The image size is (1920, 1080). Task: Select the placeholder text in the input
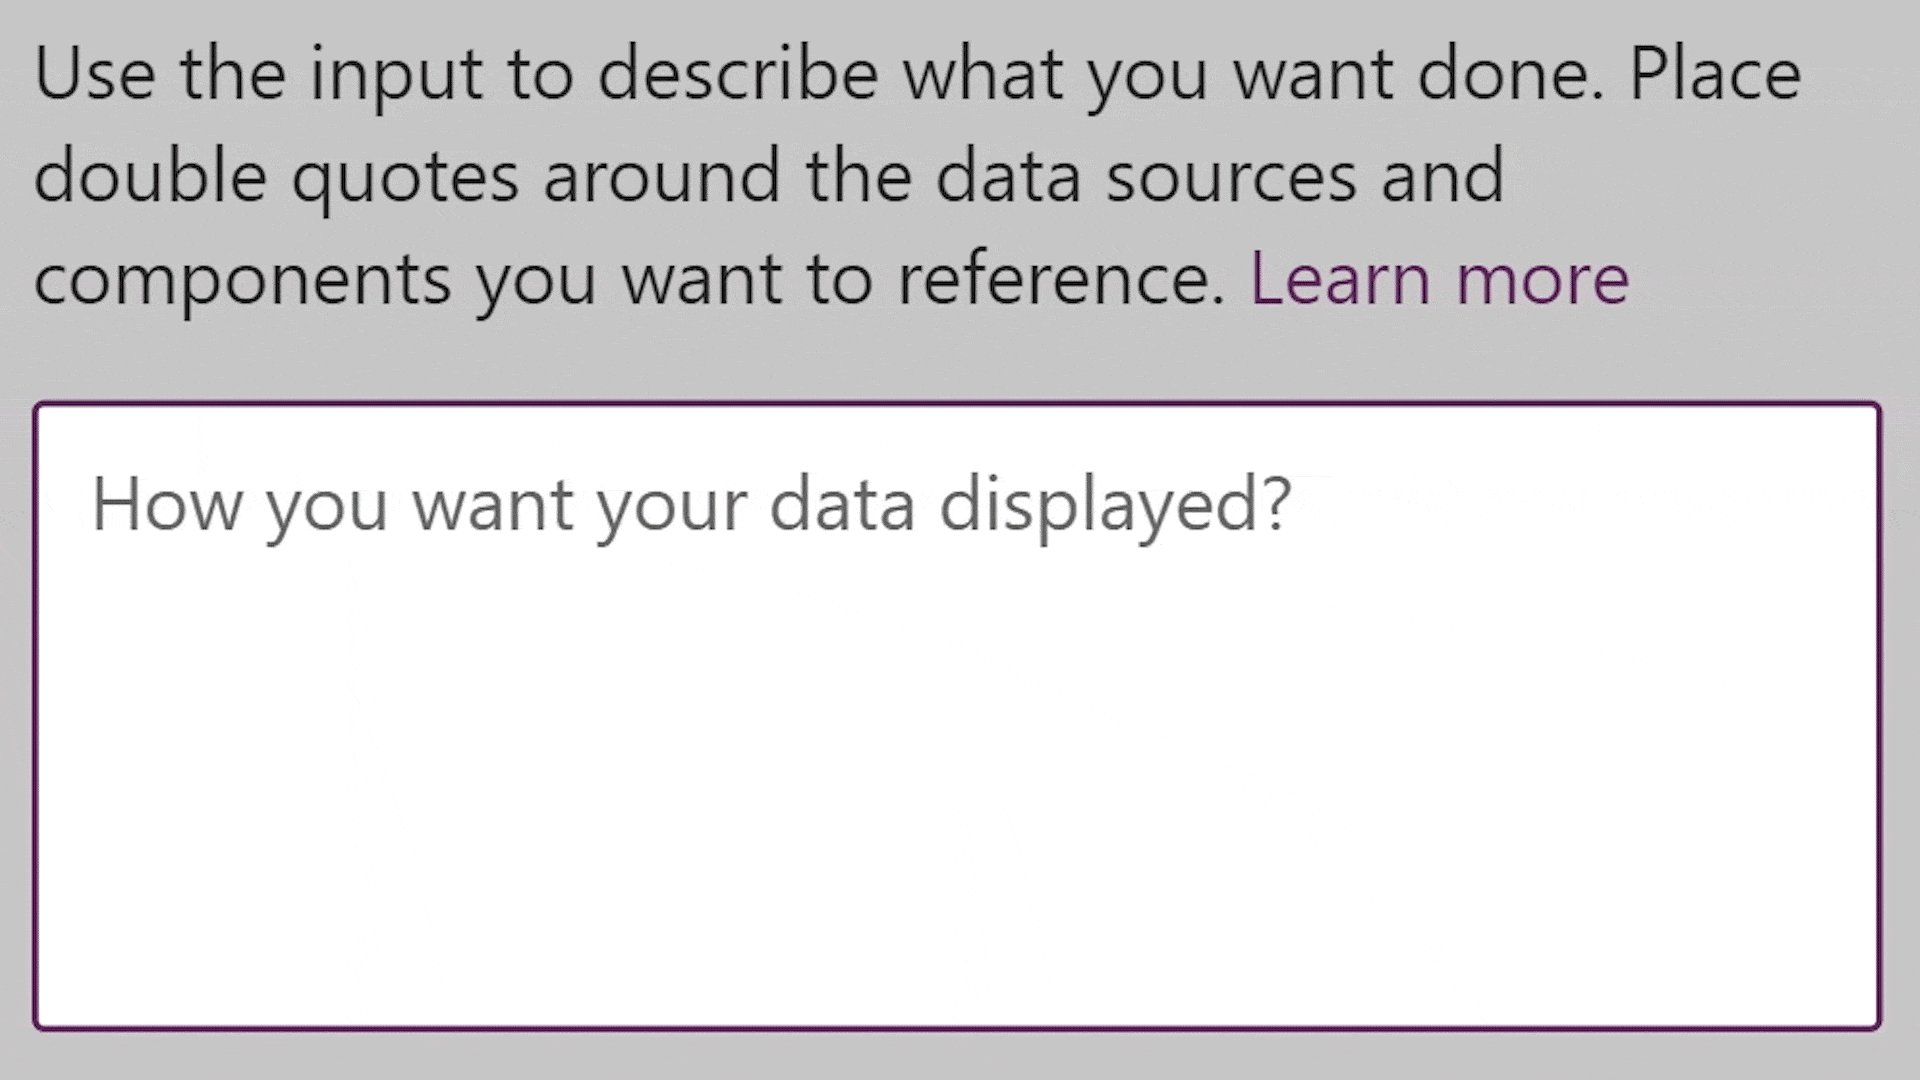click(691, 505)
